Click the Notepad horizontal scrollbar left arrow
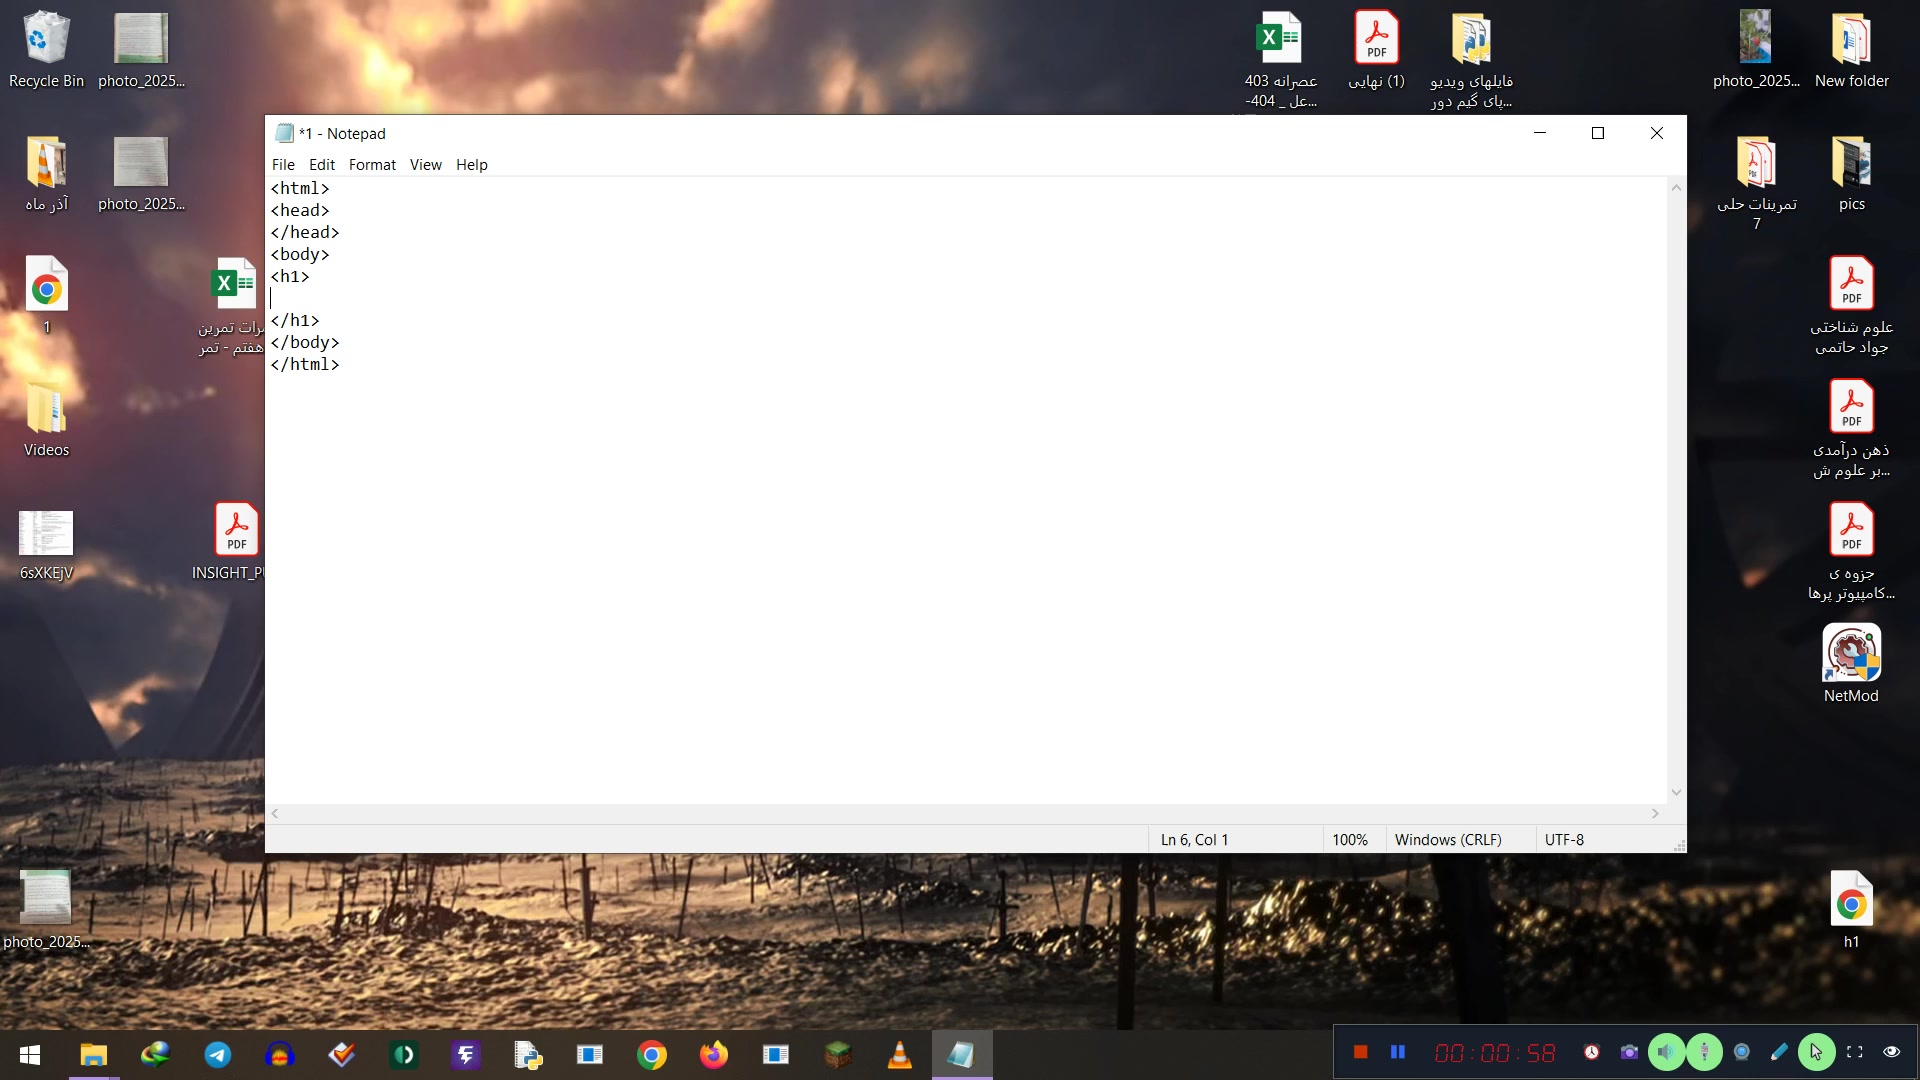The height and width of the screenshot is (1080, 1920). click(x=275, y=814)
